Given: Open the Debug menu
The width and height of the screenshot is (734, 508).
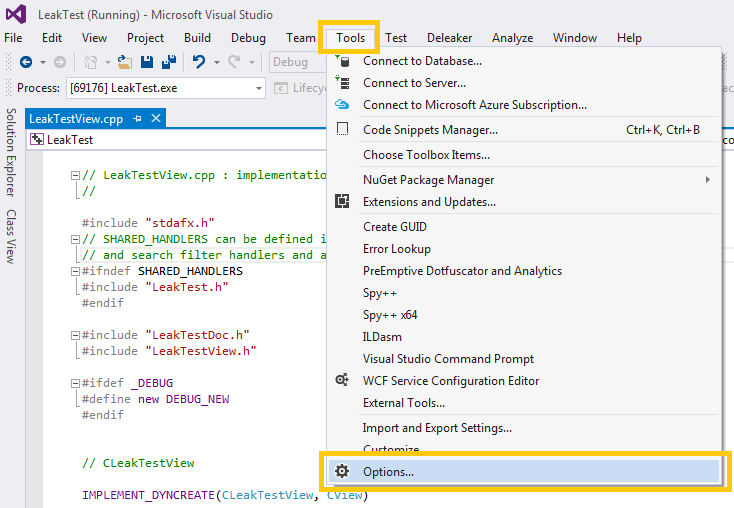Looking at the screenshot, I should click(248, 37).
